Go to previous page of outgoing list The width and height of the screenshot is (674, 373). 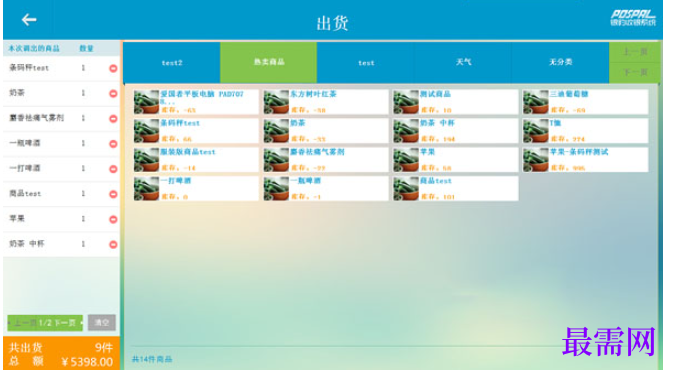click(22, 323)
